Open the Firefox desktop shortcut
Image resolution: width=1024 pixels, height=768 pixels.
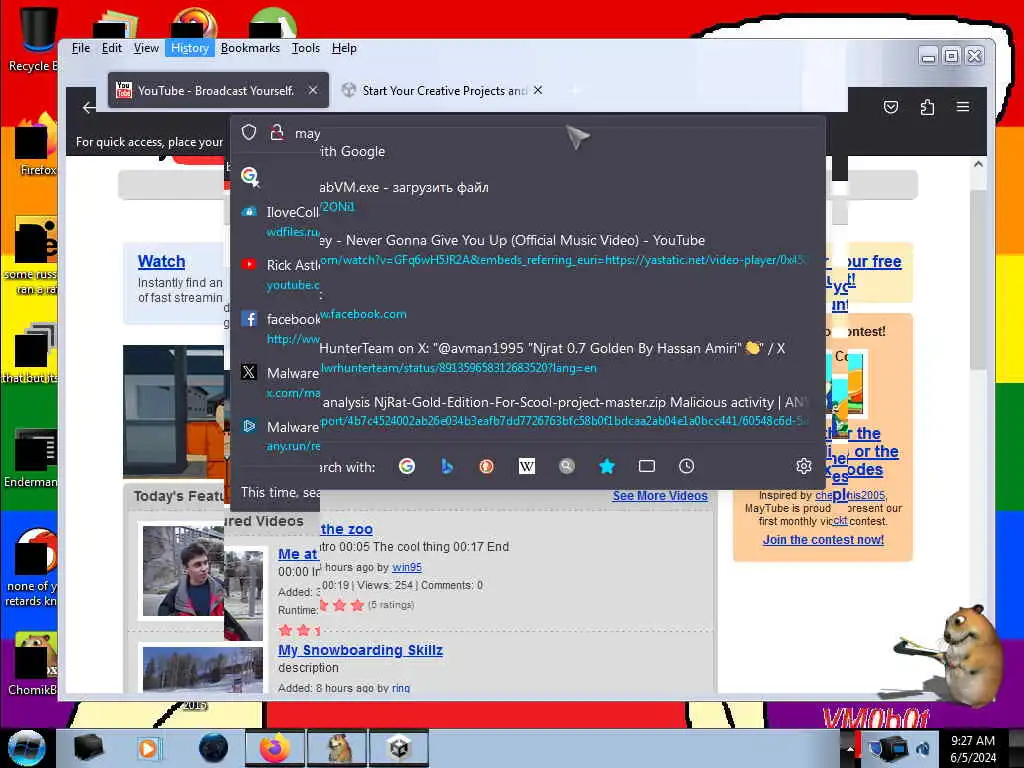pyautogui.click(x=35, y=145)
